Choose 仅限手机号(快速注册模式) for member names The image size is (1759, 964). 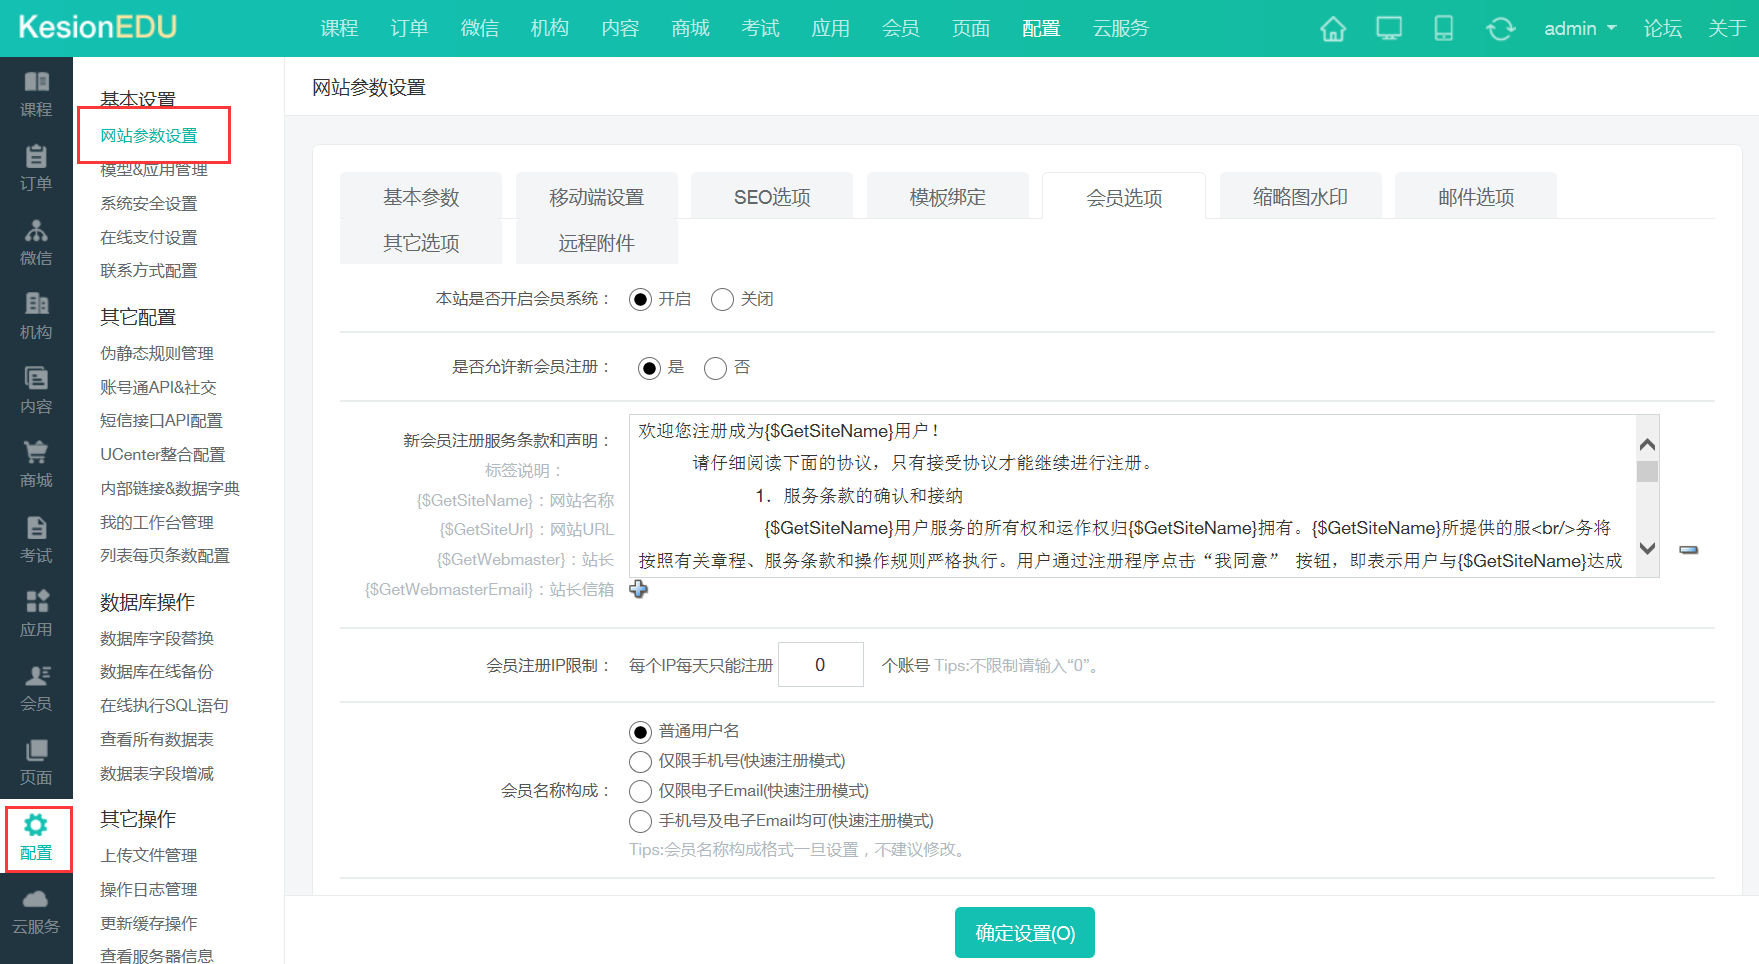pos(640,761)
